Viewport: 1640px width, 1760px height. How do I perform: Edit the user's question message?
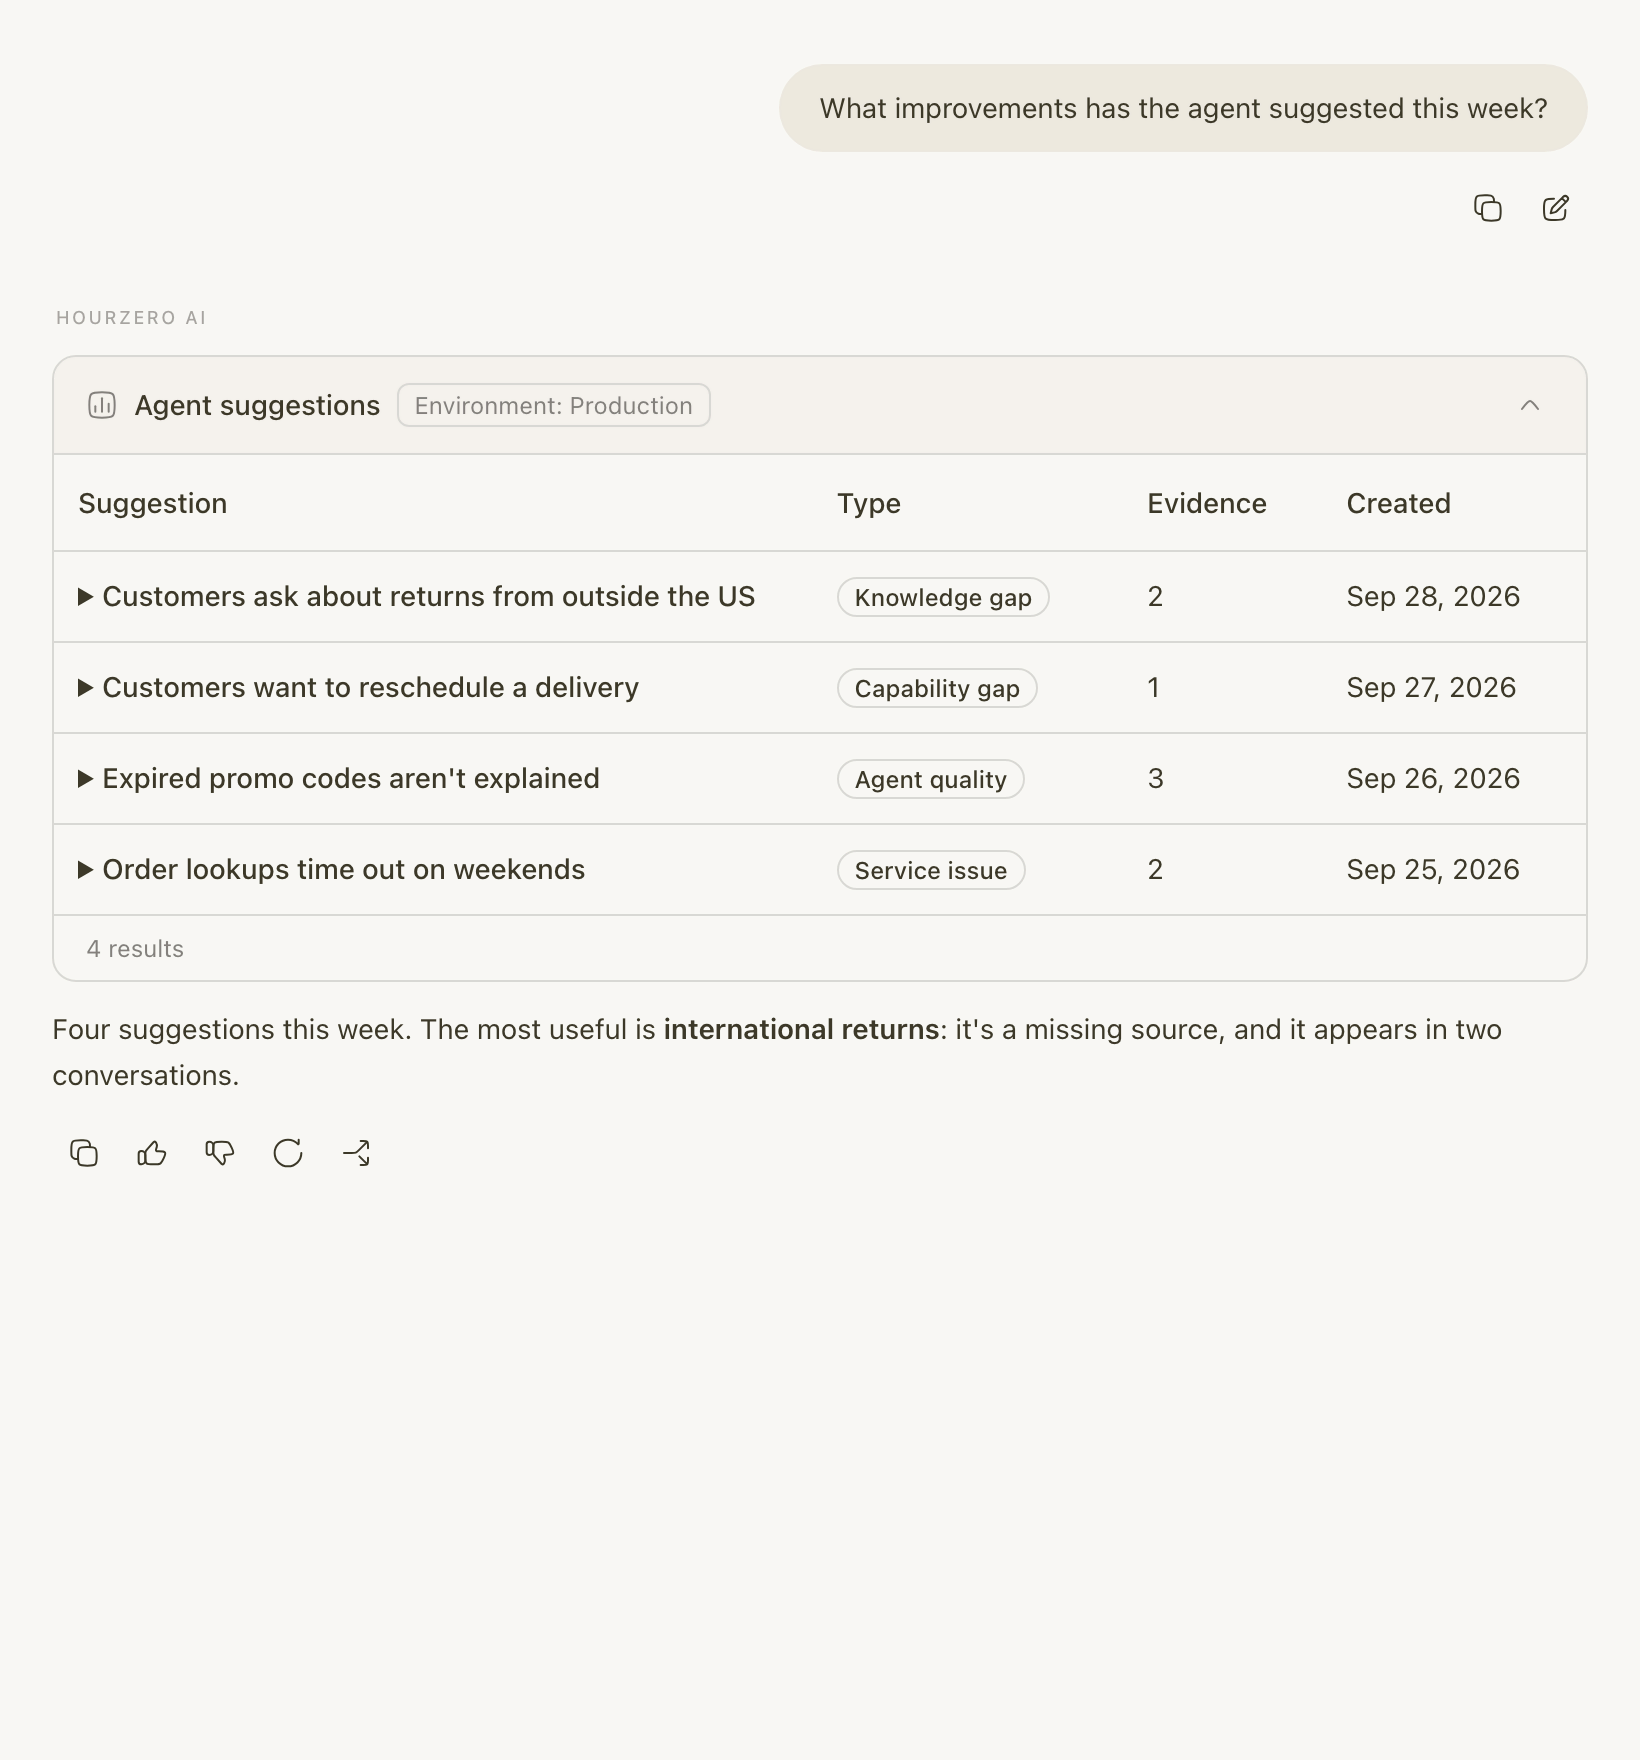[x=1555, y=208]
